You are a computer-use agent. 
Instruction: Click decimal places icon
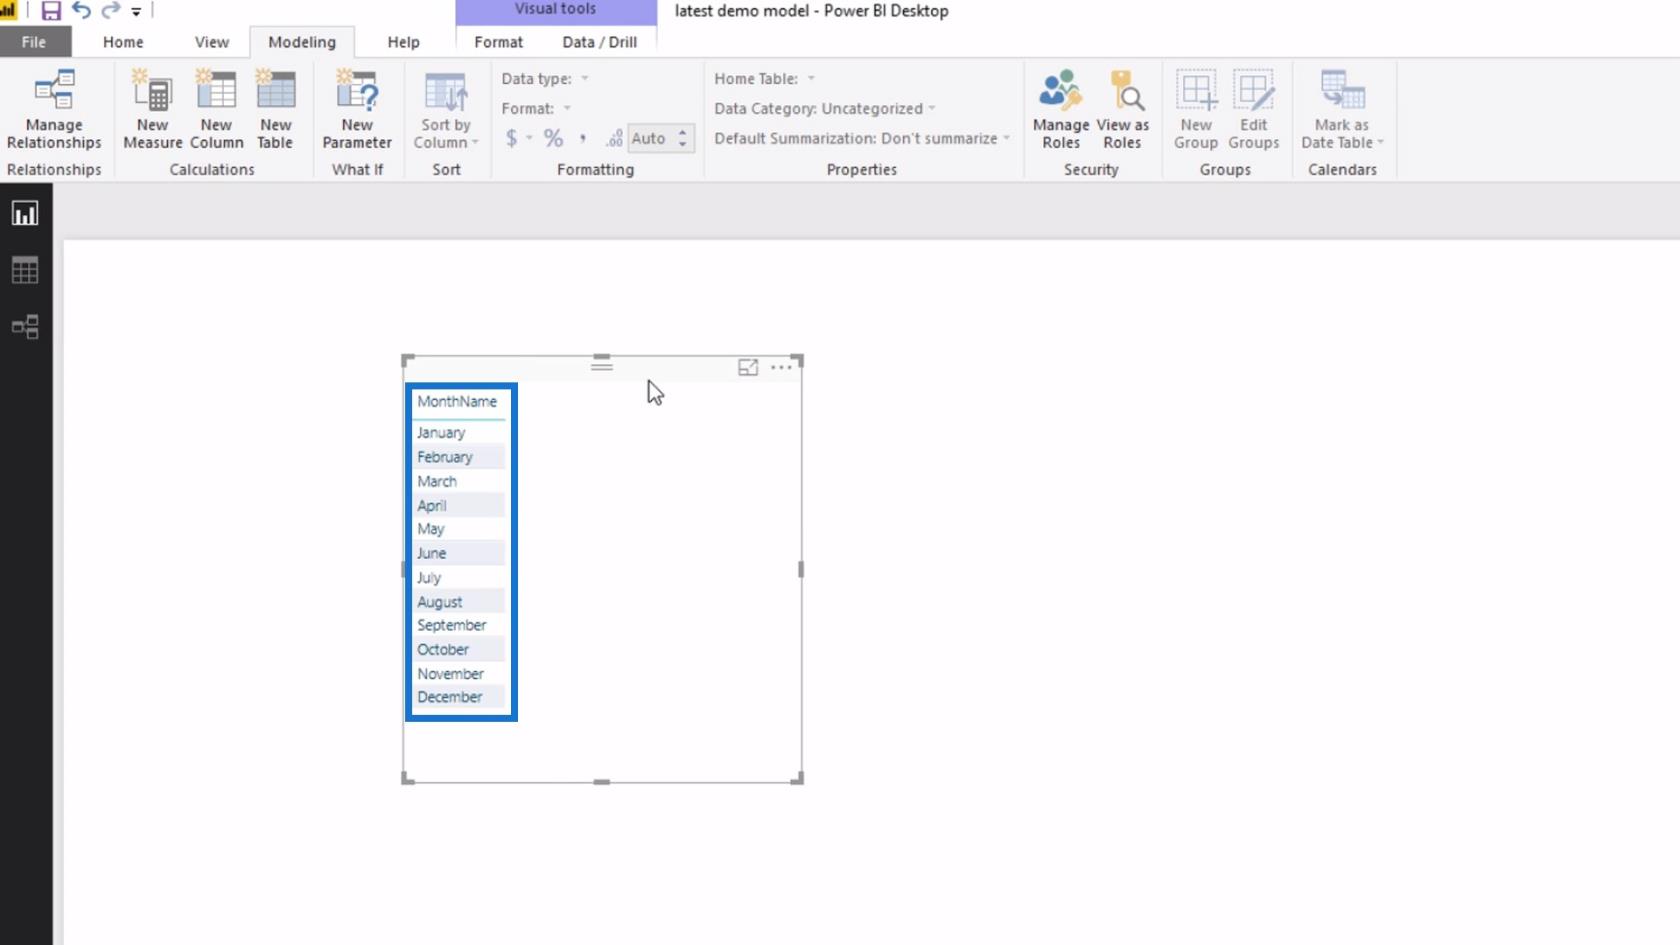click(x=614, y=138)
